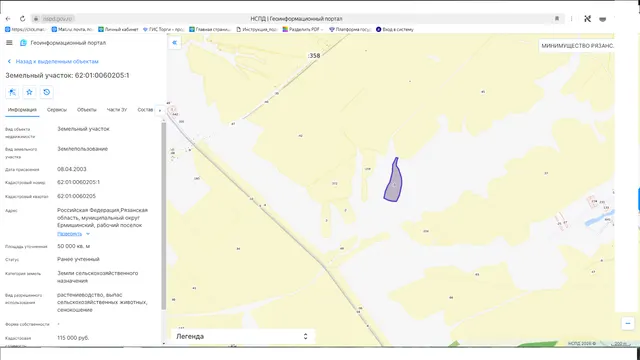This screenshot has width=640, height=360.
Task: Zoom out the map with minus button
Action: tap(628, 324)
